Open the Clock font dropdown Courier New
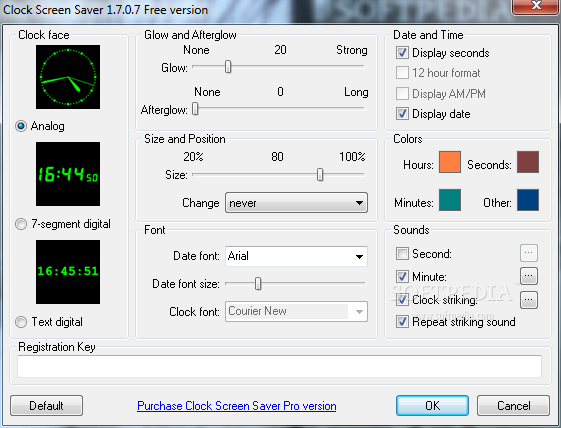Viewport: 561px width, 428px height. [296, 311]
